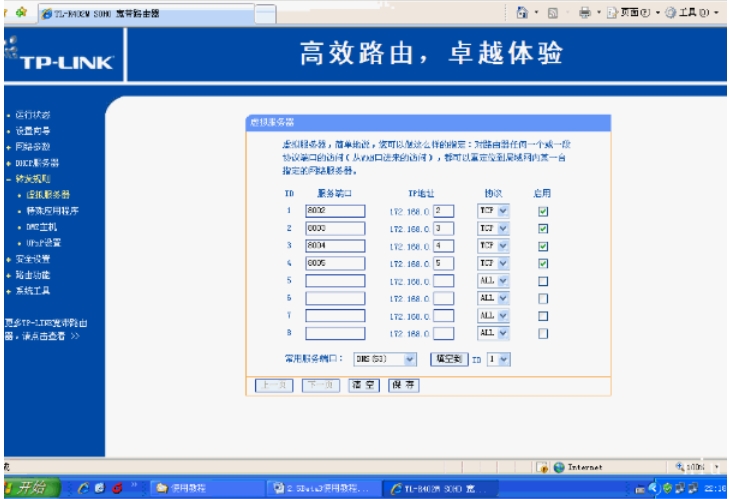Select DMZ主机 submenu item
The height and width of the screenshot is (499, 730).
[41, 227]
